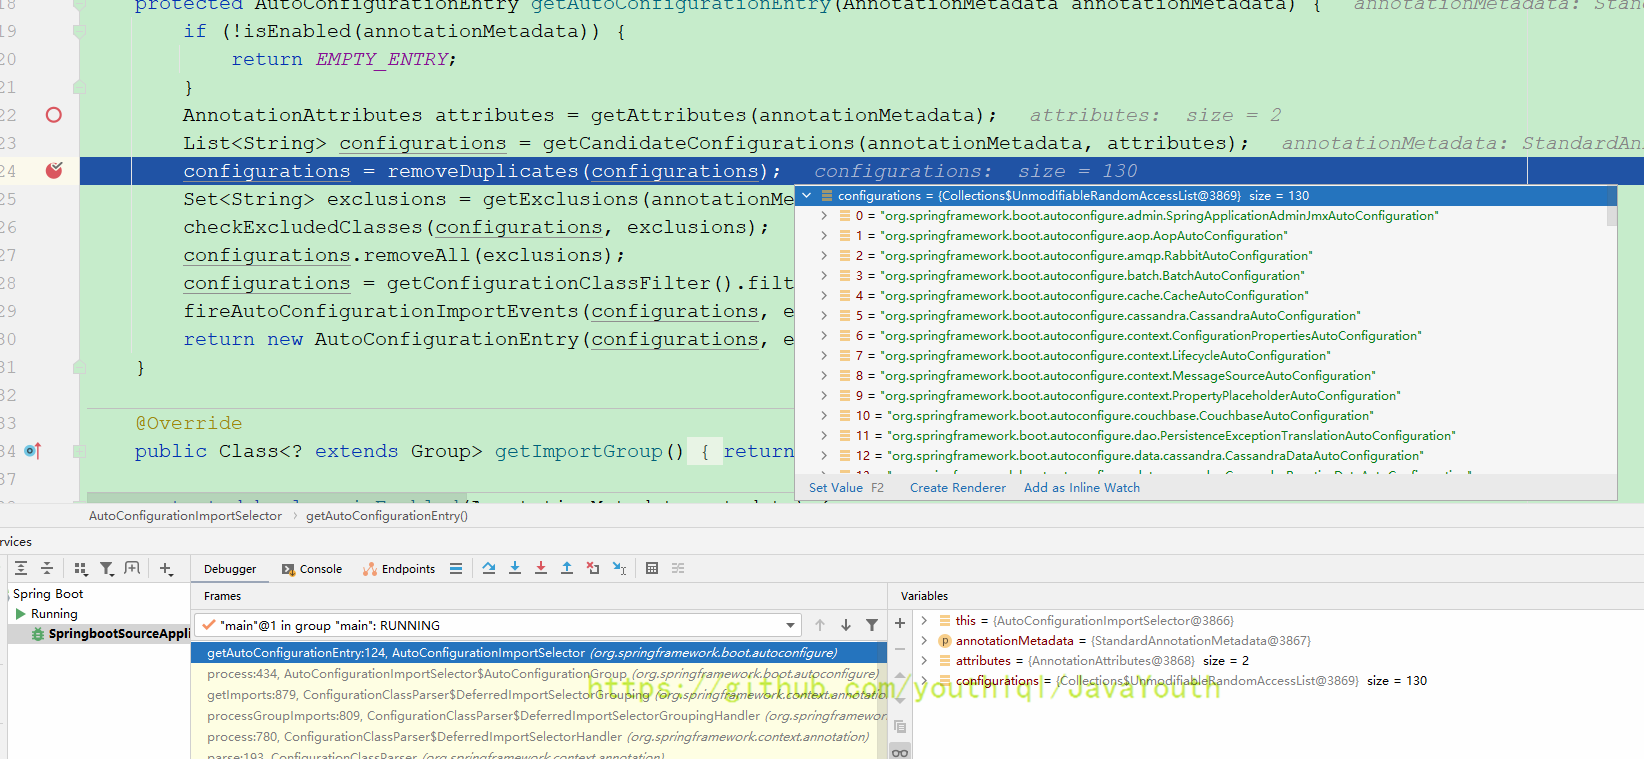Toggle the breakpoint on line 22

(54, 115)
